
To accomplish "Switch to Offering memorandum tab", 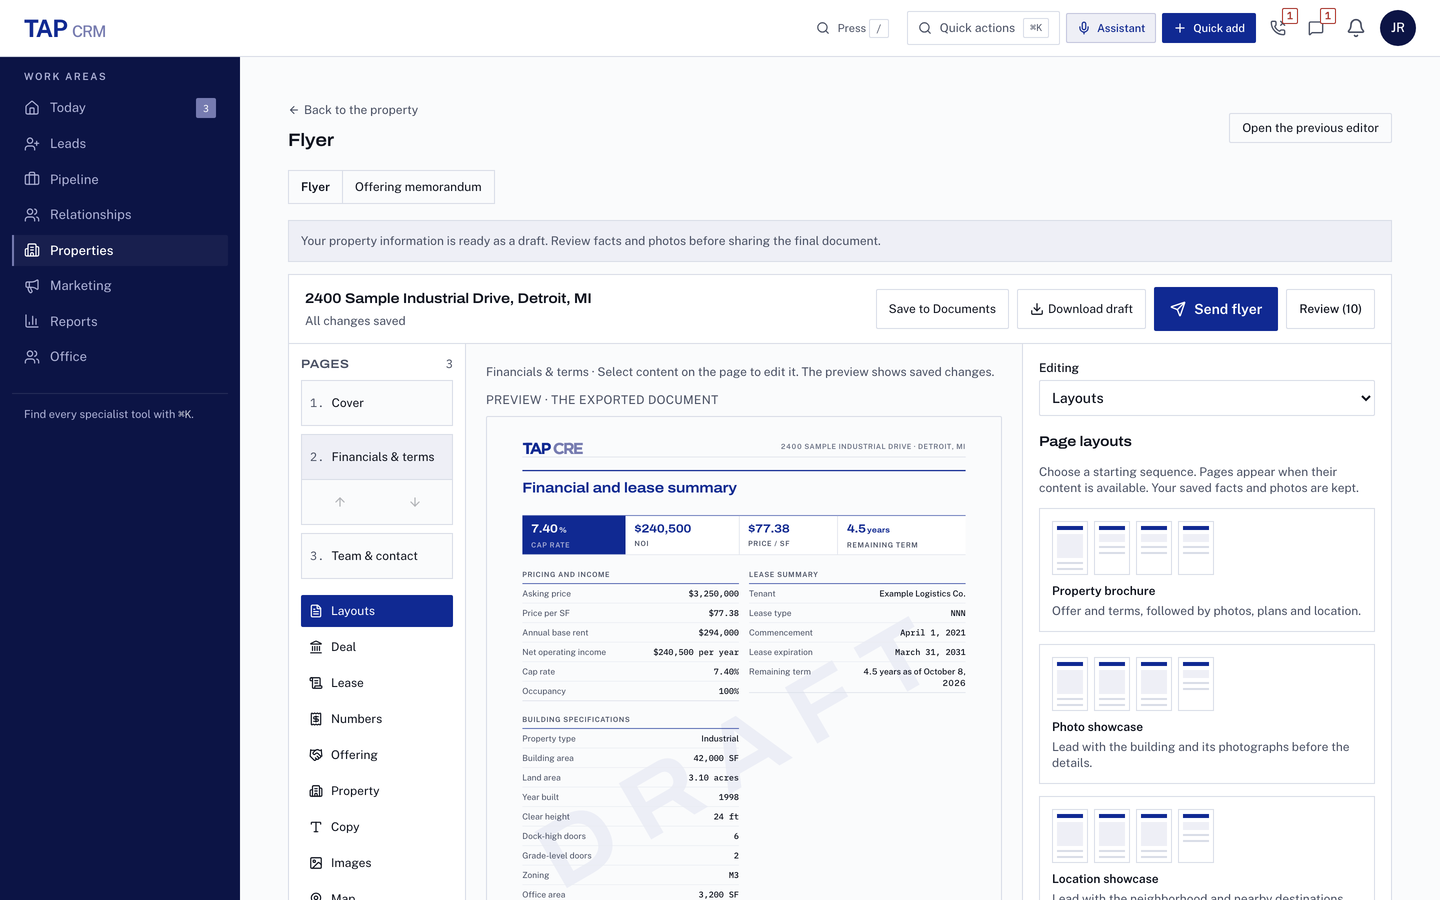I will tap(418, 187).
